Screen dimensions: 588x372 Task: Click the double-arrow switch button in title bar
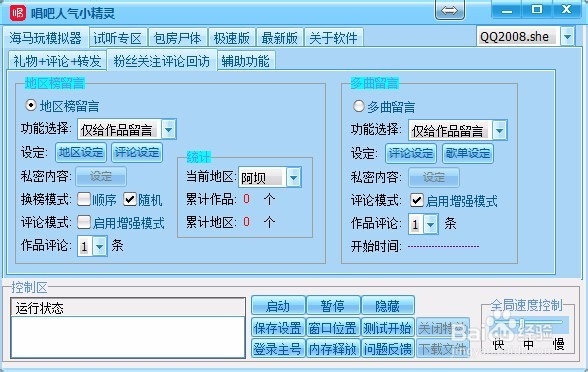click(449, 10)
